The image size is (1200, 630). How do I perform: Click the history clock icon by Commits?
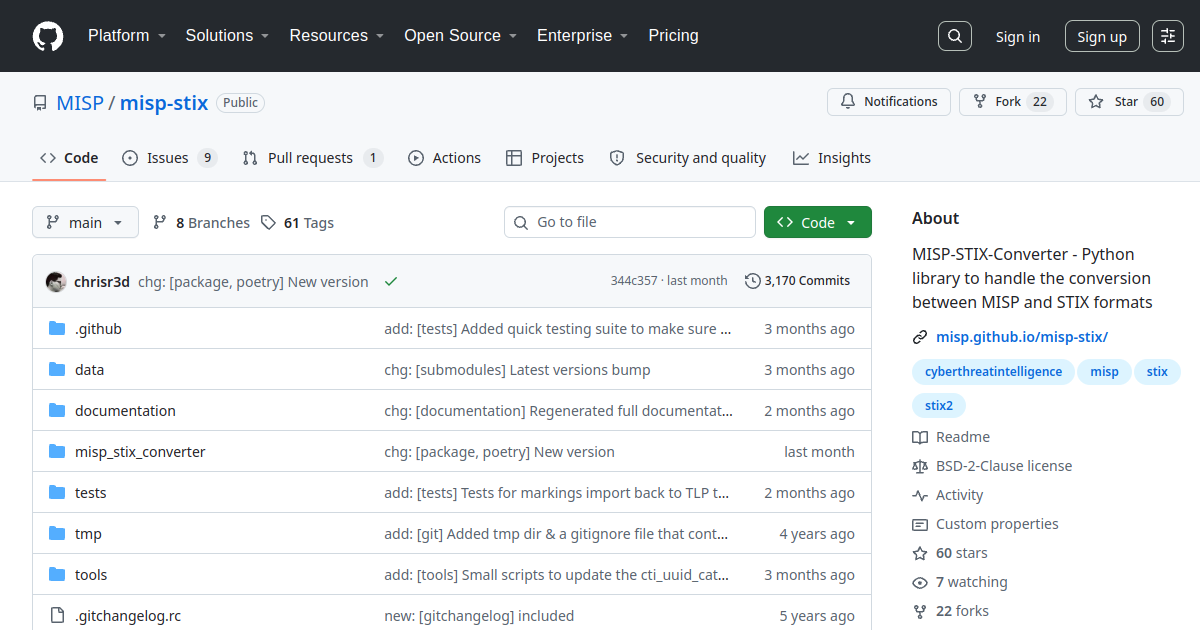753,281
